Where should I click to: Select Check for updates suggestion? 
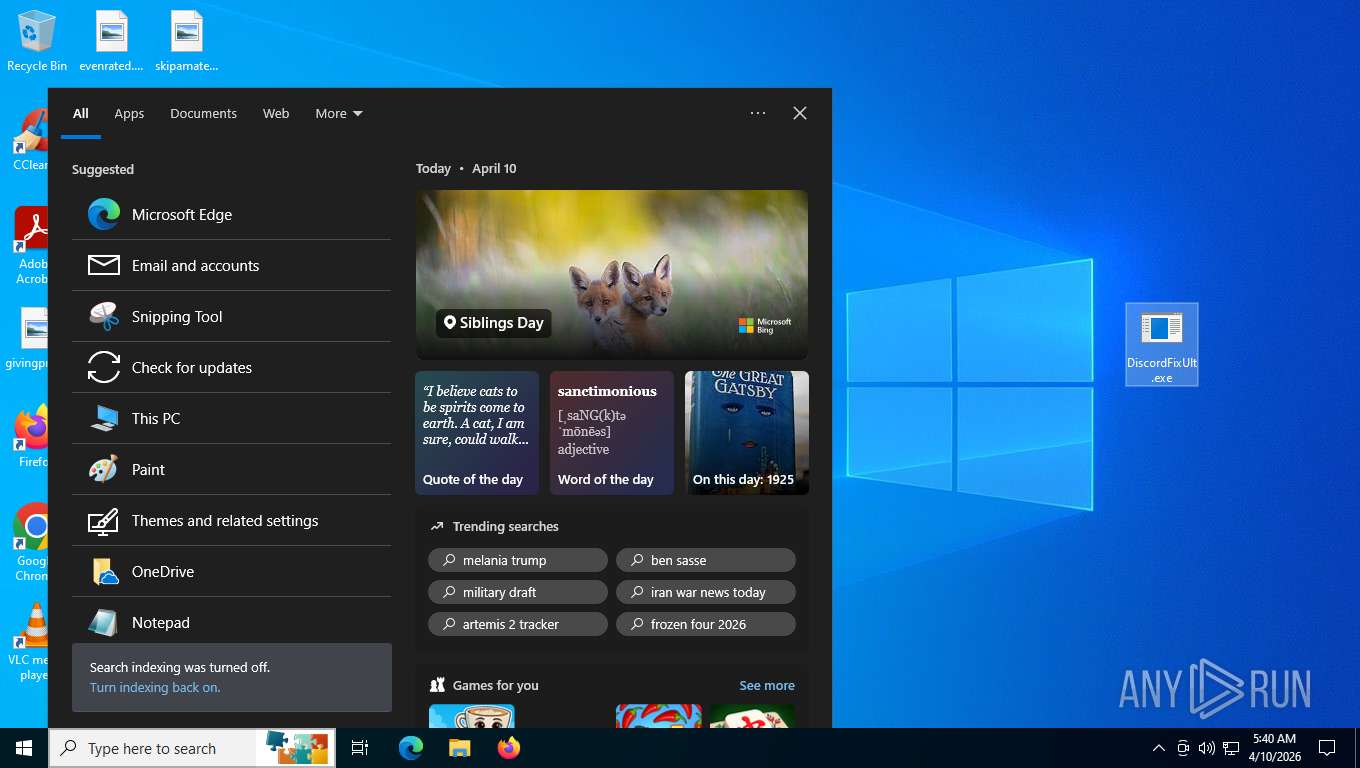tap(231, 367)
